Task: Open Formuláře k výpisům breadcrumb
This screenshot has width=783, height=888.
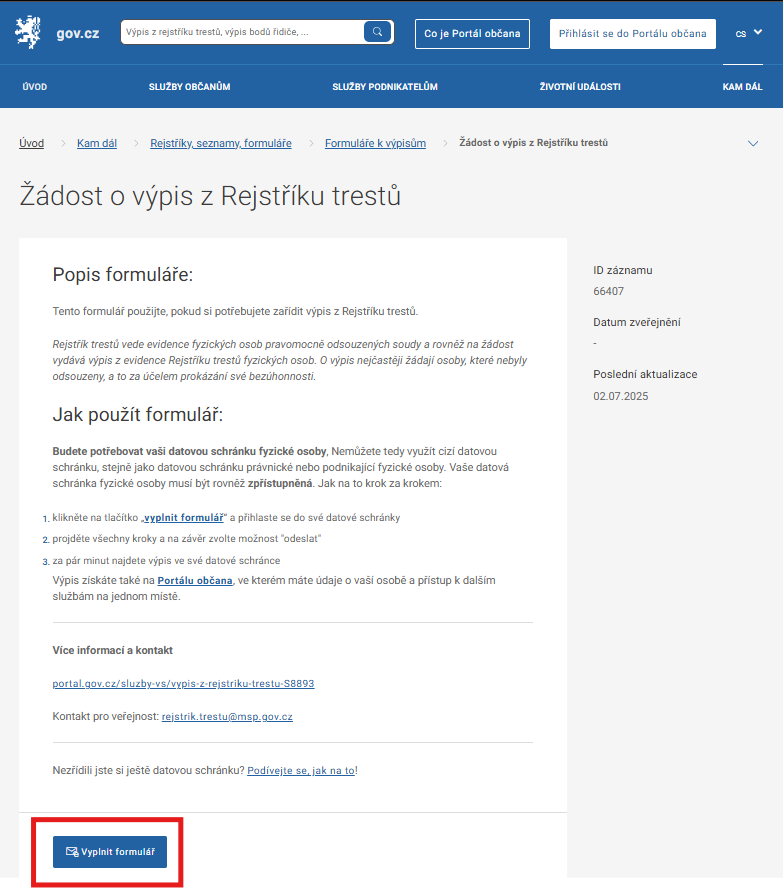Action: click(375, 143)
